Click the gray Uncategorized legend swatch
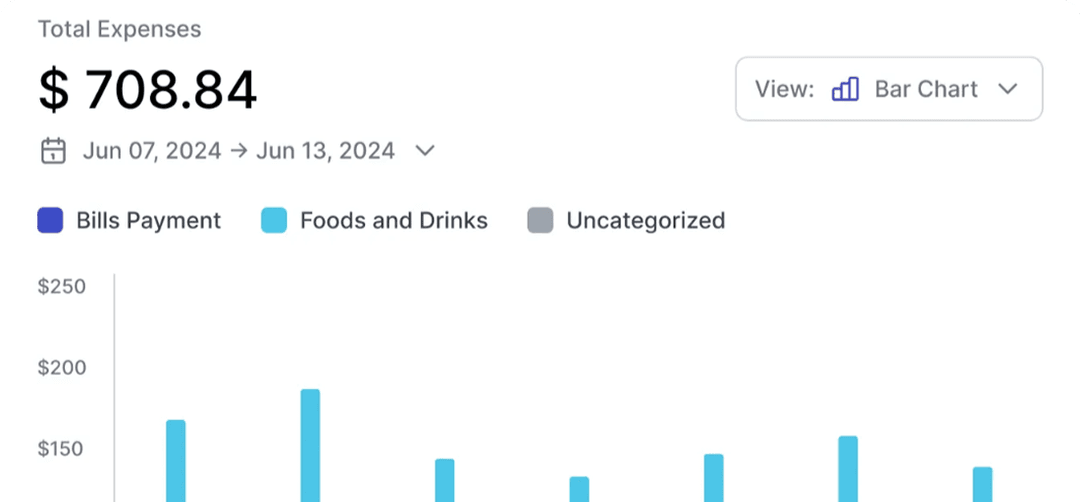1080x502 pixels. (x=540, y=221)
